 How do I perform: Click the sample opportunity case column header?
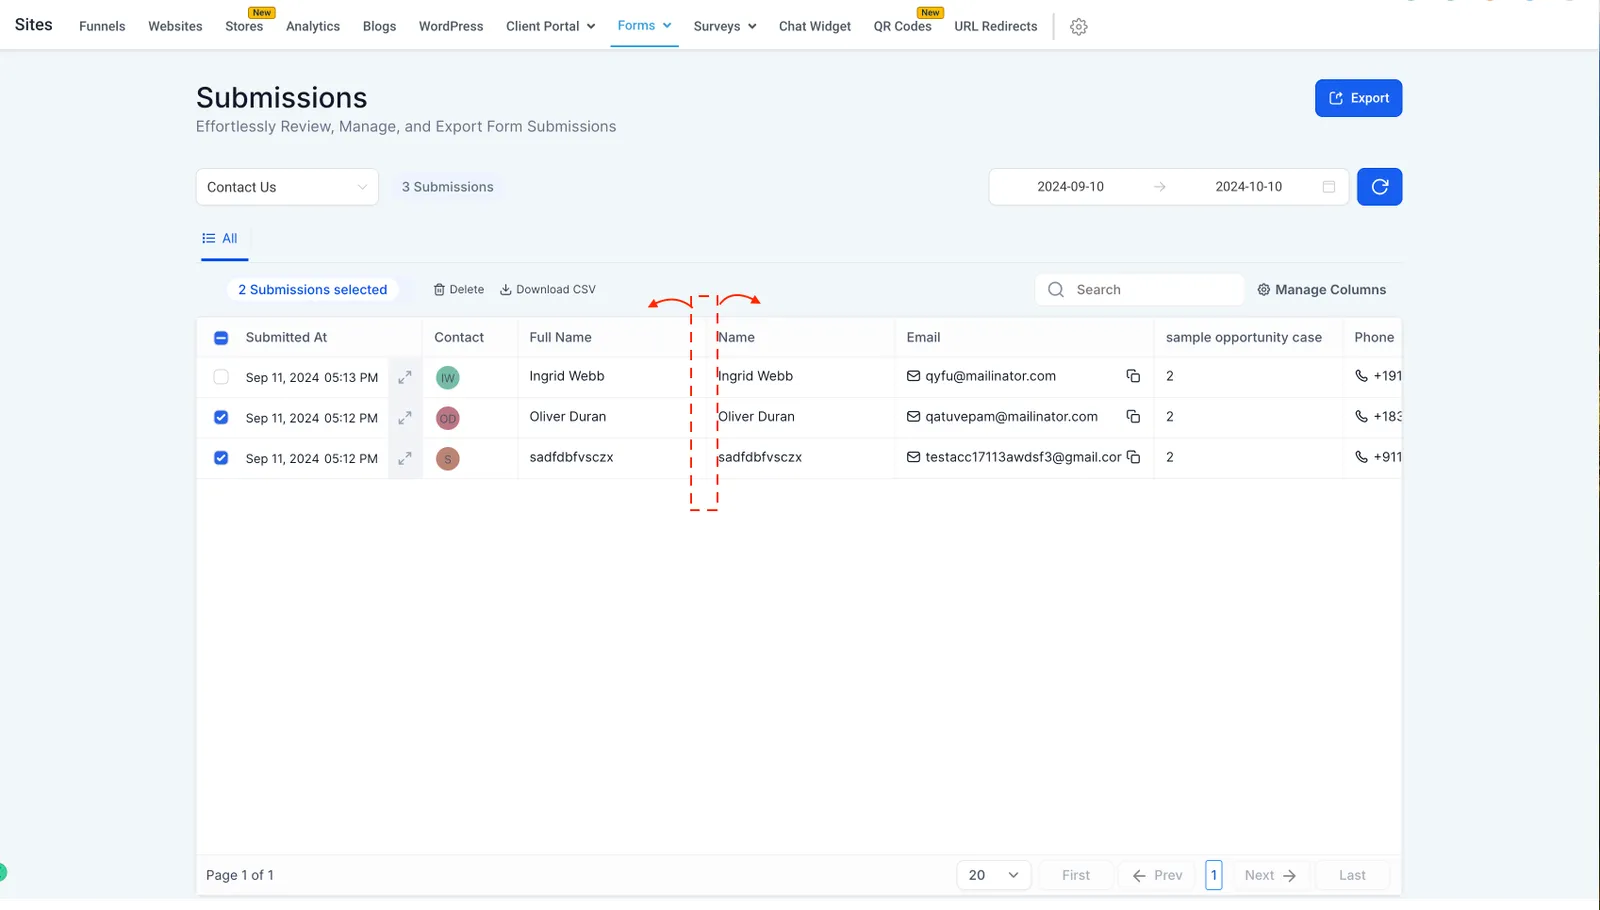point(1243,338)
